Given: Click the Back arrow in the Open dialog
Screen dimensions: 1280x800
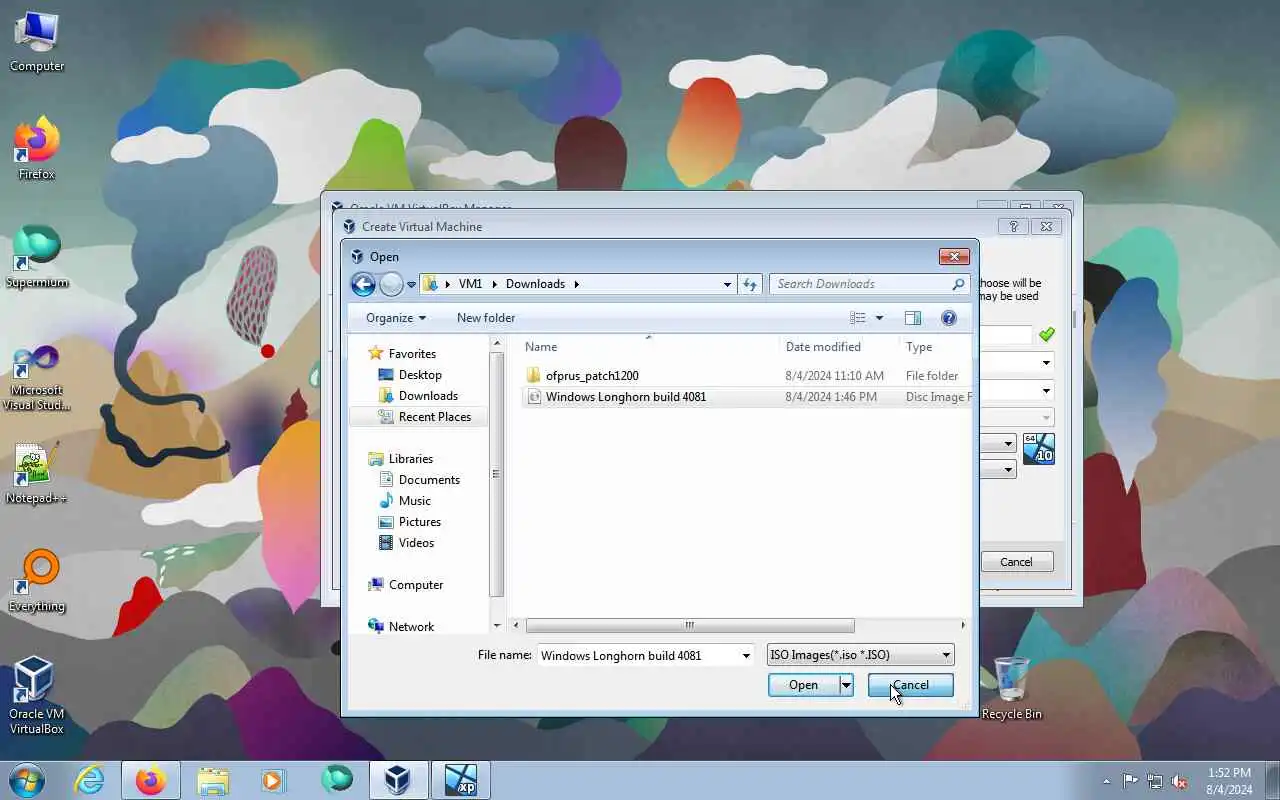Looking at the screenshot, I should point(363,284).
